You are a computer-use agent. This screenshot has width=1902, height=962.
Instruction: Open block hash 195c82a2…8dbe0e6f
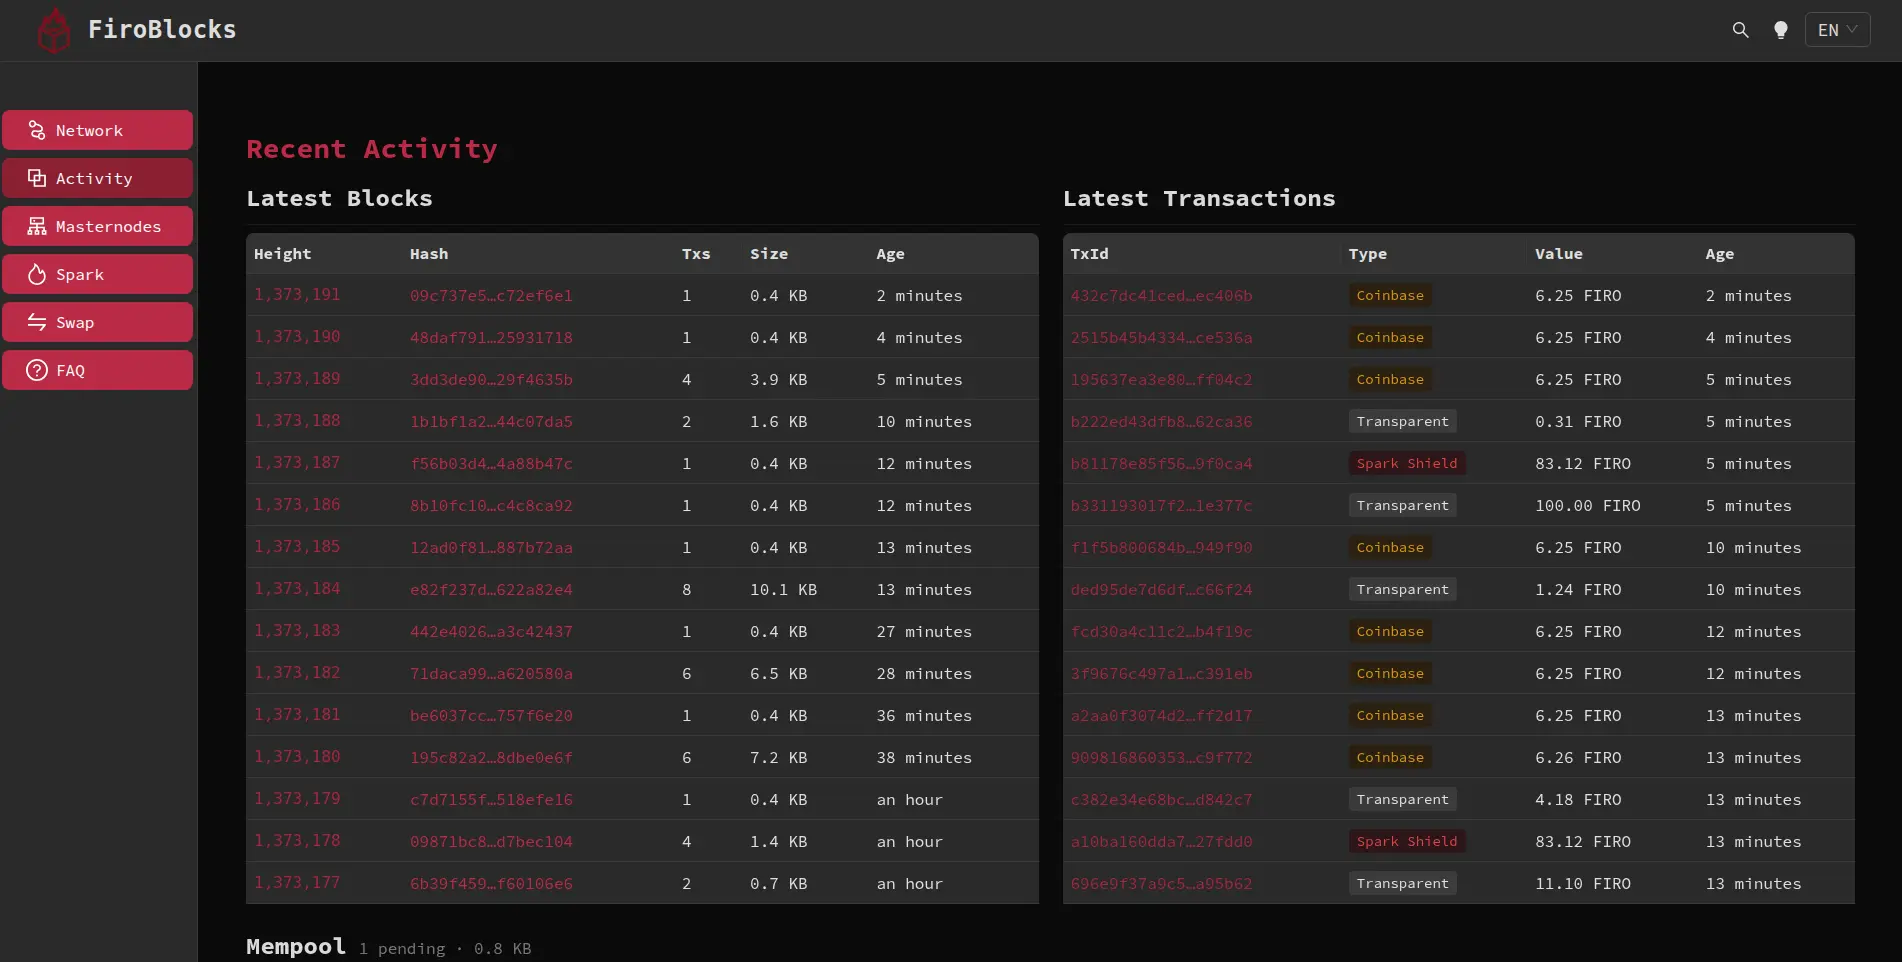tap(491, 758)
